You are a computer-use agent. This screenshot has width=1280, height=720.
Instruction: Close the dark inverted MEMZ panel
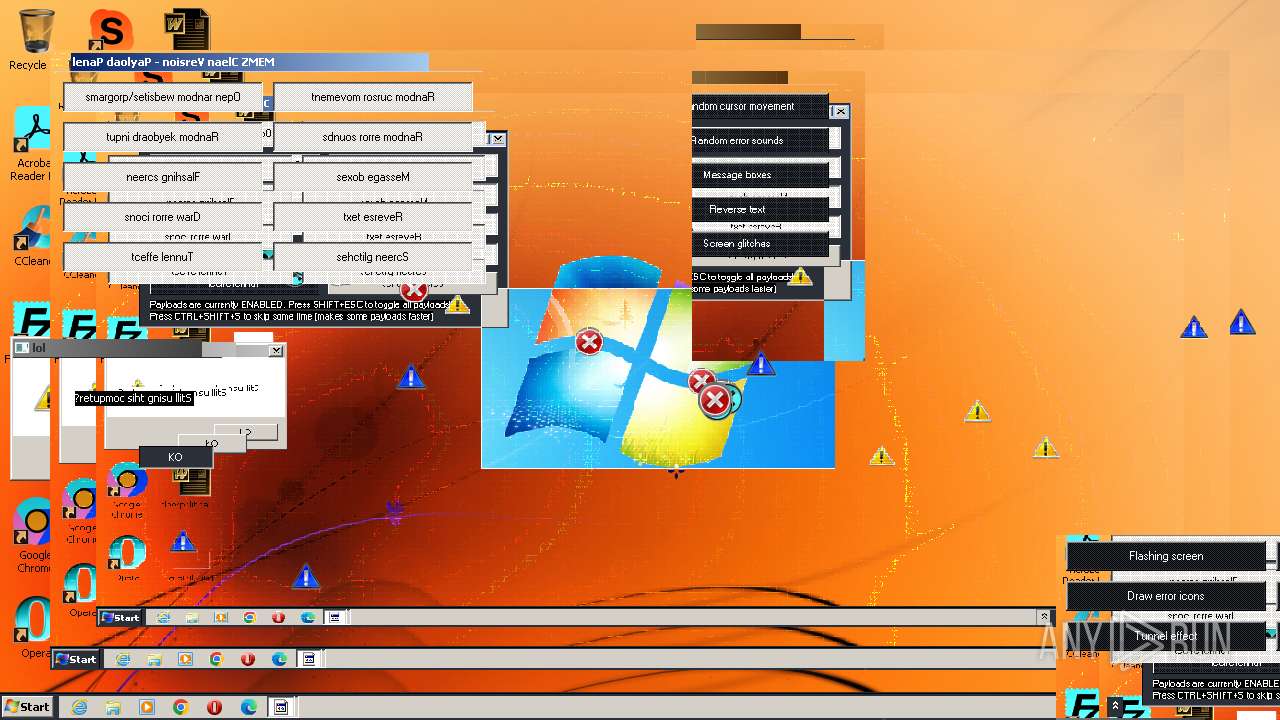(x=841, y=112)
